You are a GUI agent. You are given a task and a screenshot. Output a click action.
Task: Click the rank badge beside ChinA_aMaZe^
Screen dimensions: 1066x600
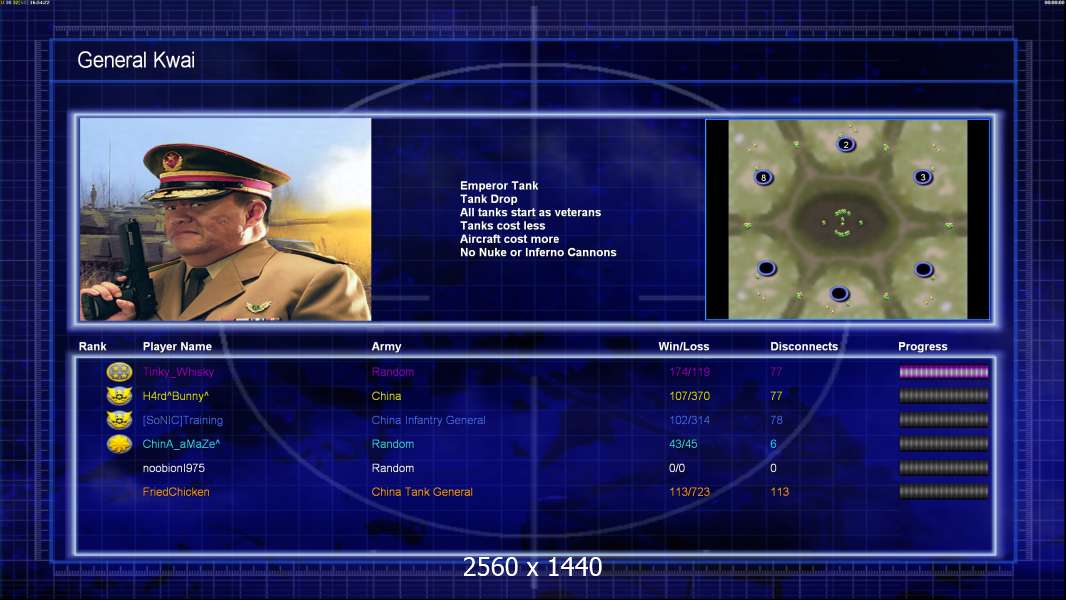pyautogui.click(x=119, y=444)
